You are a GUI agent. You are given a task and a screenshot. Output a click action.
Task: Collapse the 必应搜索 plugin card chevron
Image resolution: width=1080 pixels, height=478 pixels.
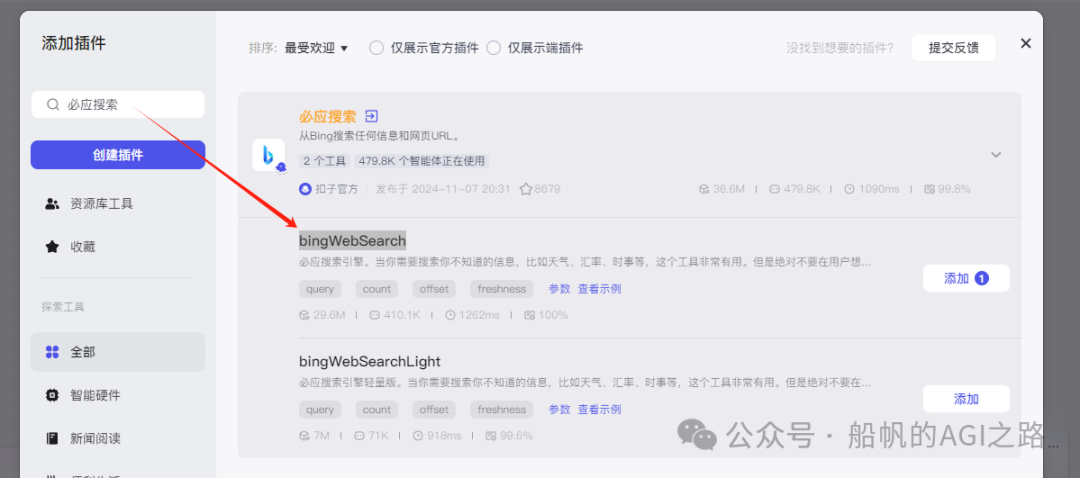[996, 155]
